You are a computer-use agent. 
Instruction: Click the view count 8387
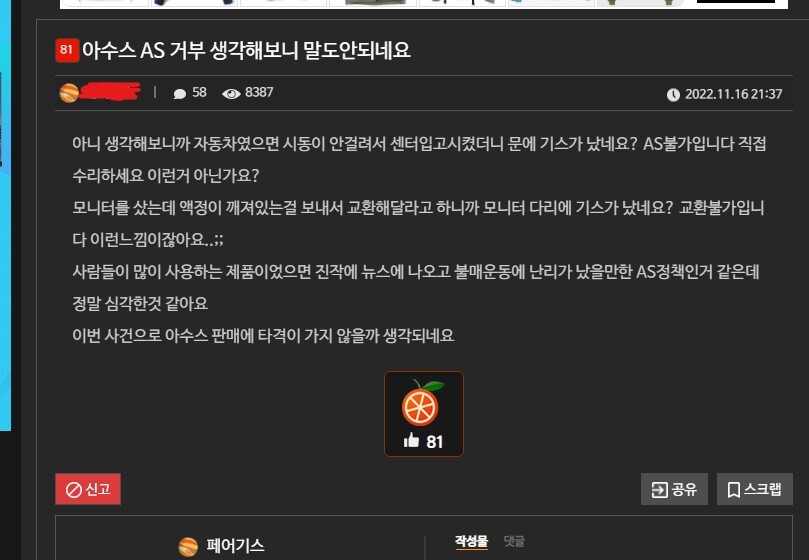tap(259, 92)
